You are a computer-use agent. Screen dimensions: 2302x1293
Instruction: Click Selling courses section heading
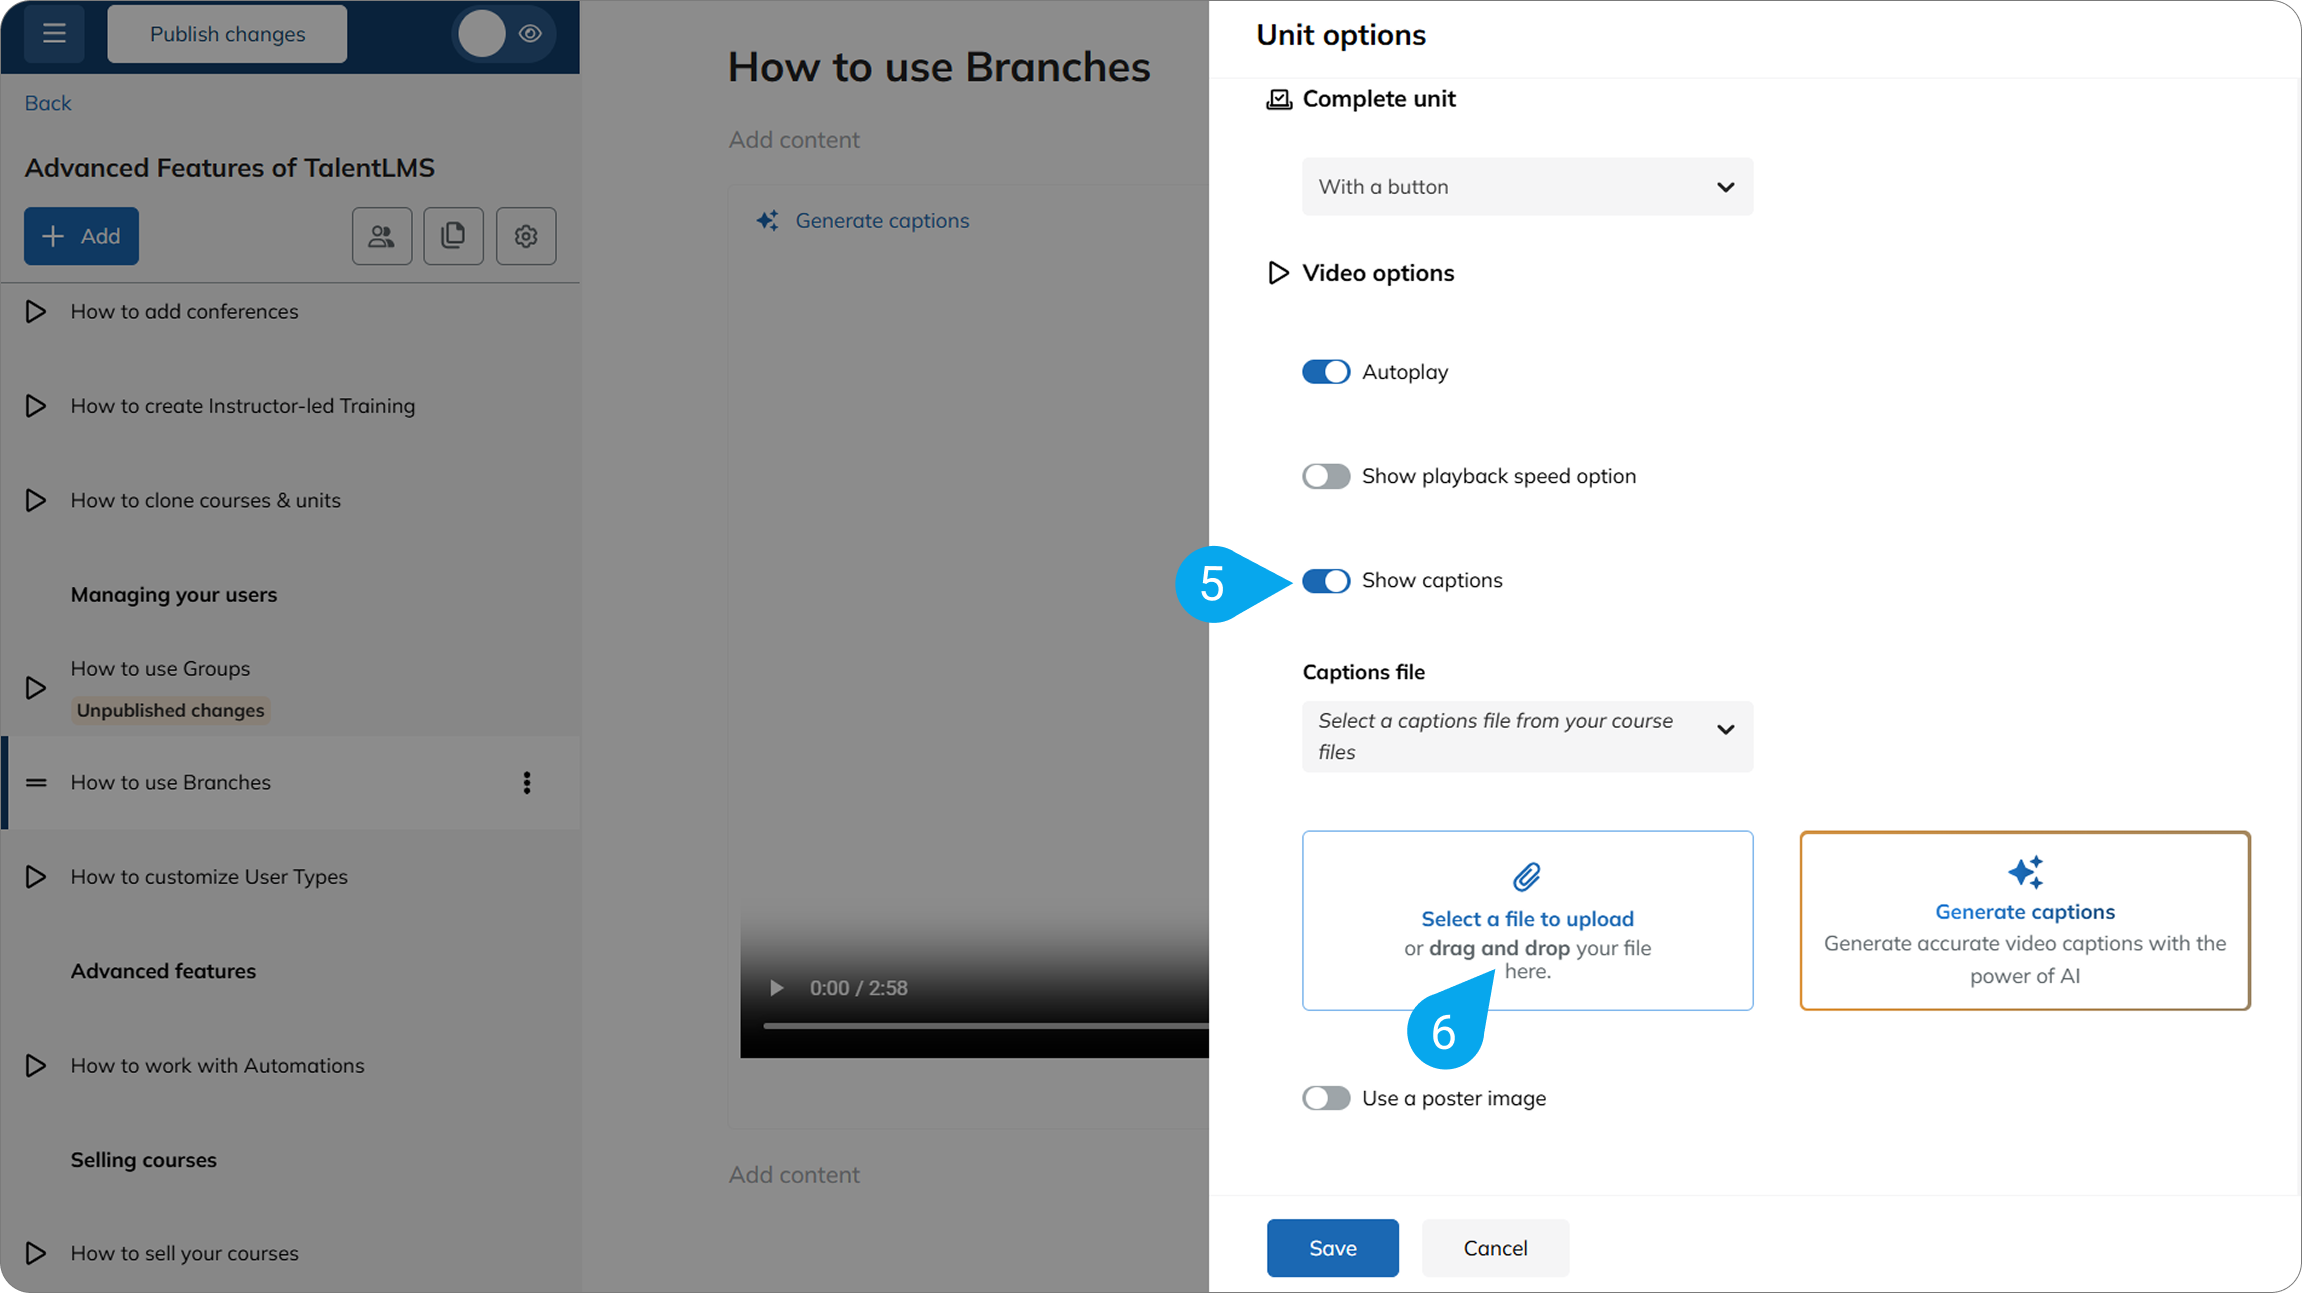click(143, 1160)
